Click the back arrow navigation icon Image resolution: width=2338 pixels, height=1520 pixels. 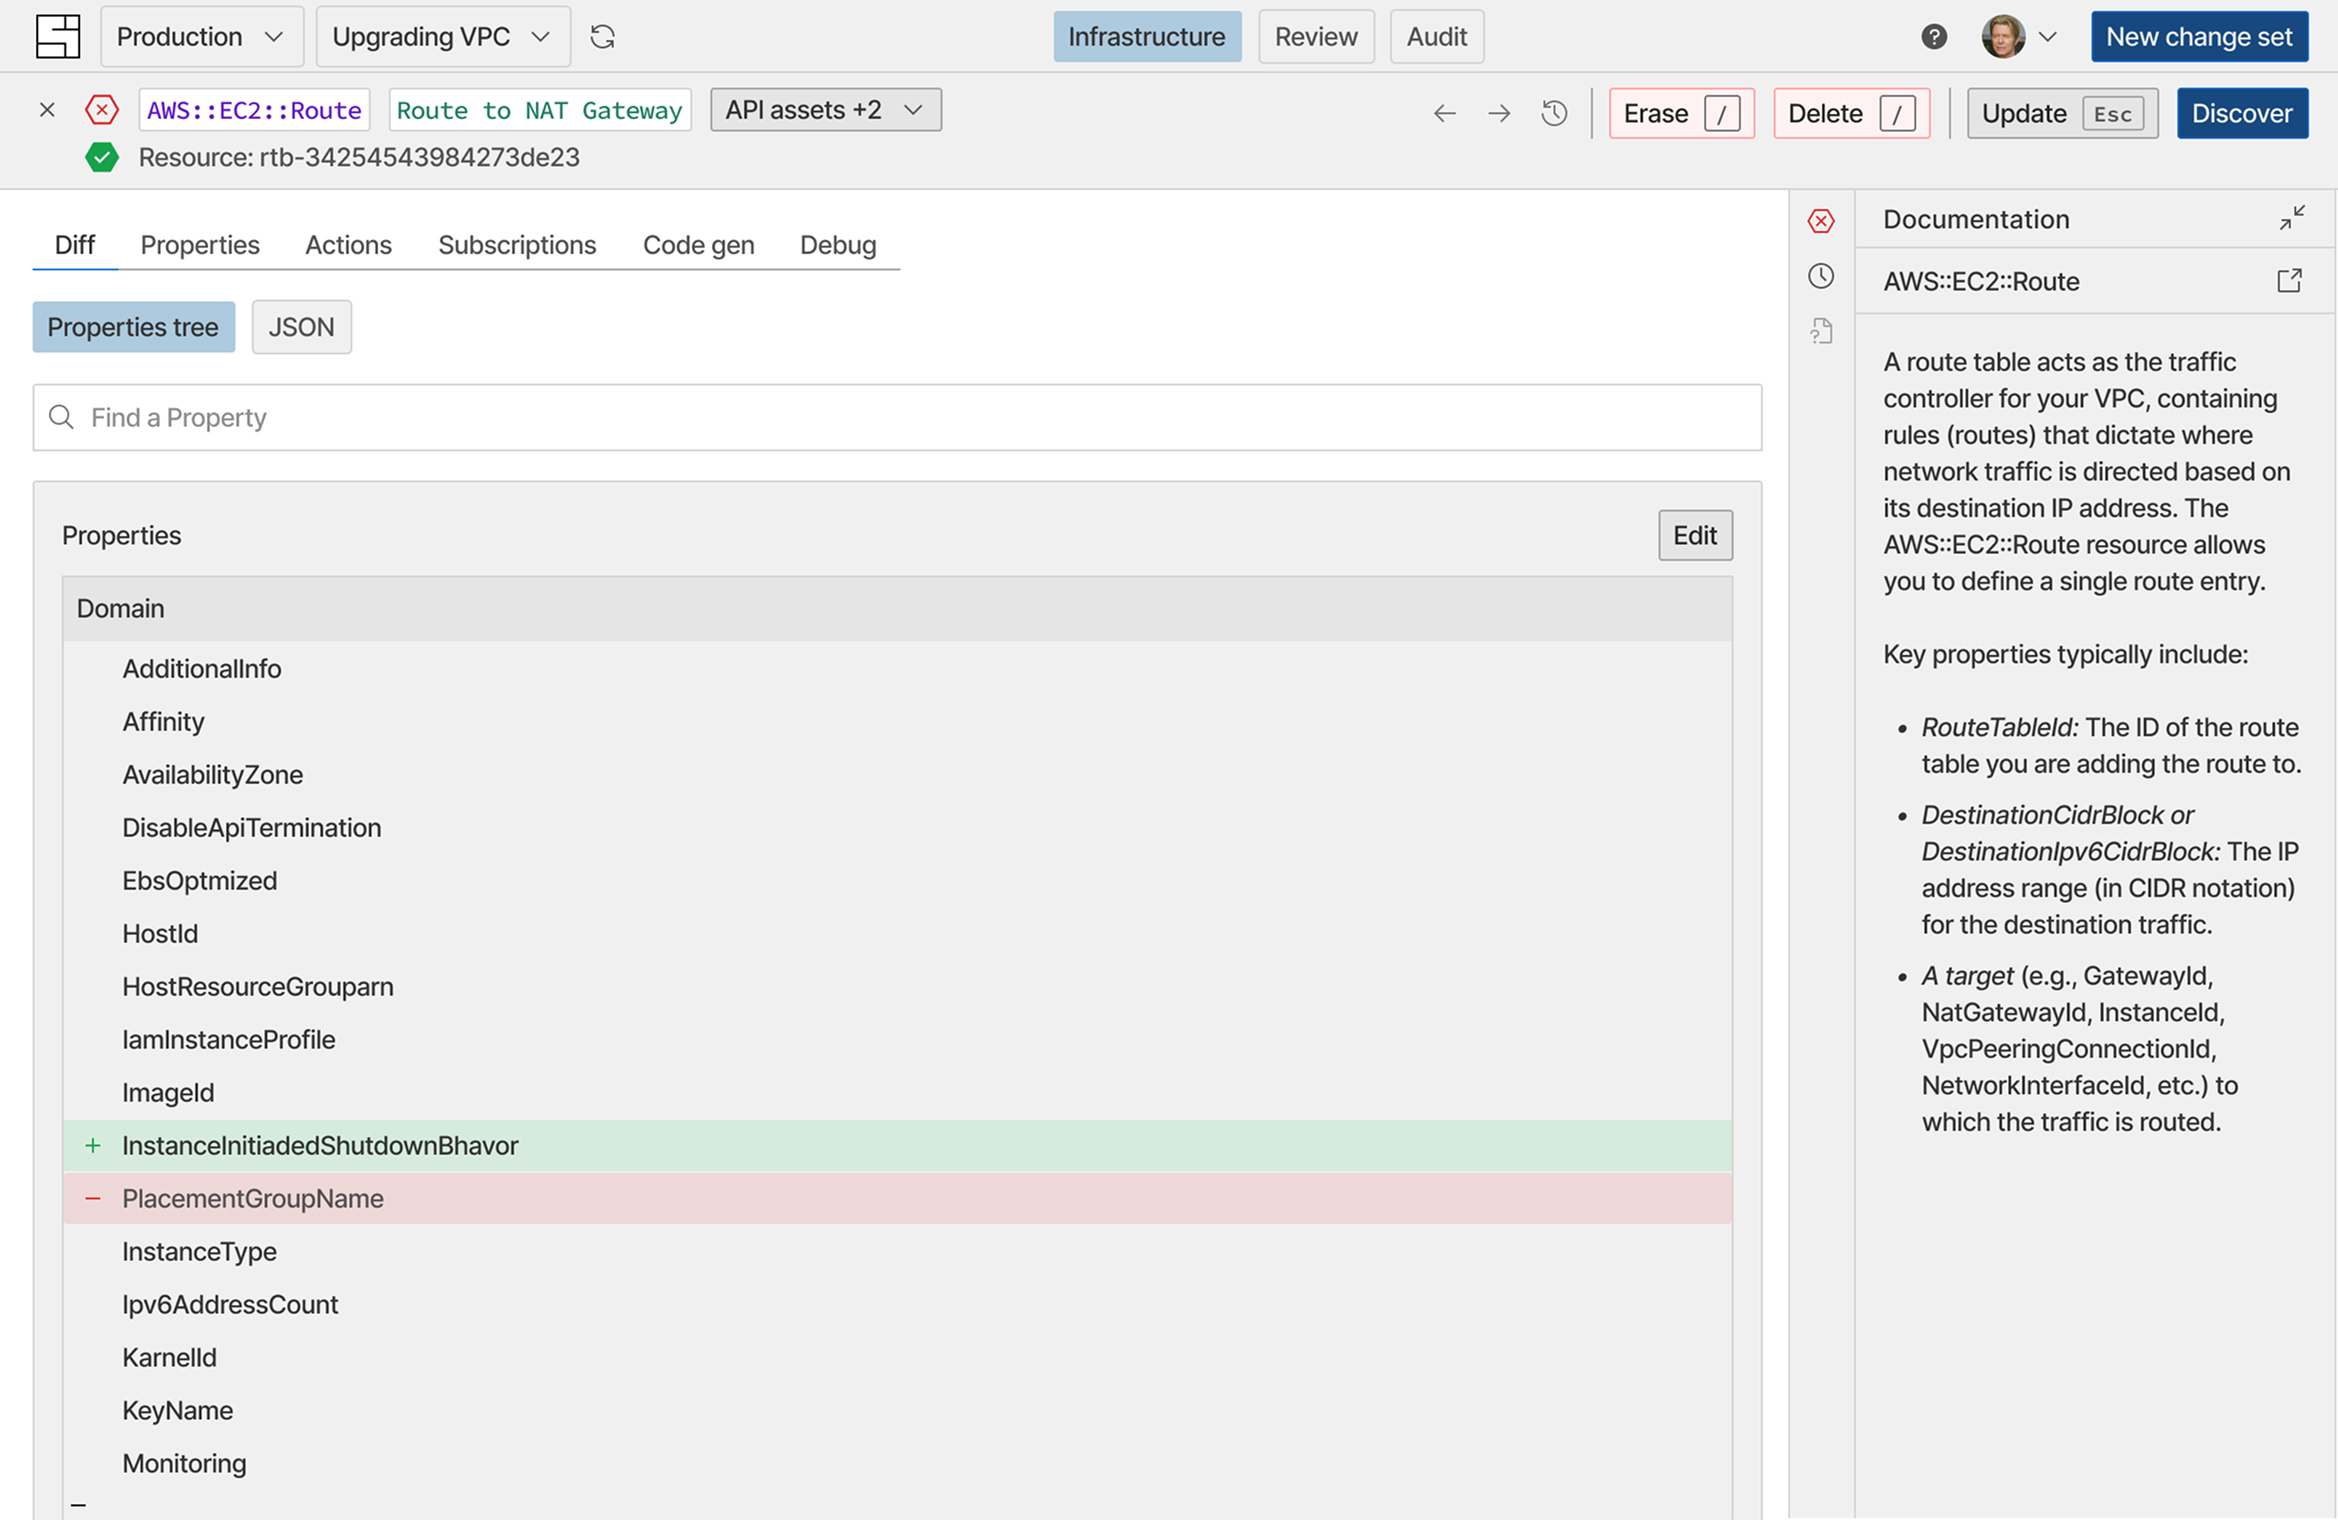pyautogui.click(x=1444, y=114)
